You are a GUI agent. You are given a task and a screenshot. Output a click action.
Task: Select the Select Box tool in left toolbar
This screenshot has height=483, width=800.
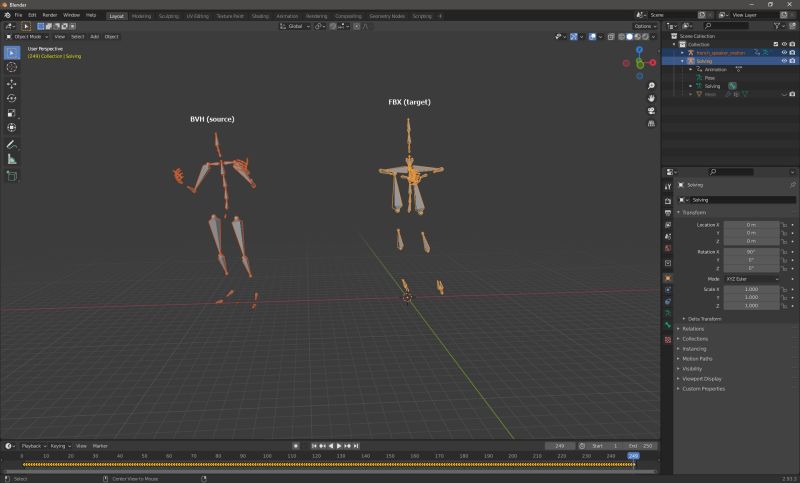click(12, 53)
